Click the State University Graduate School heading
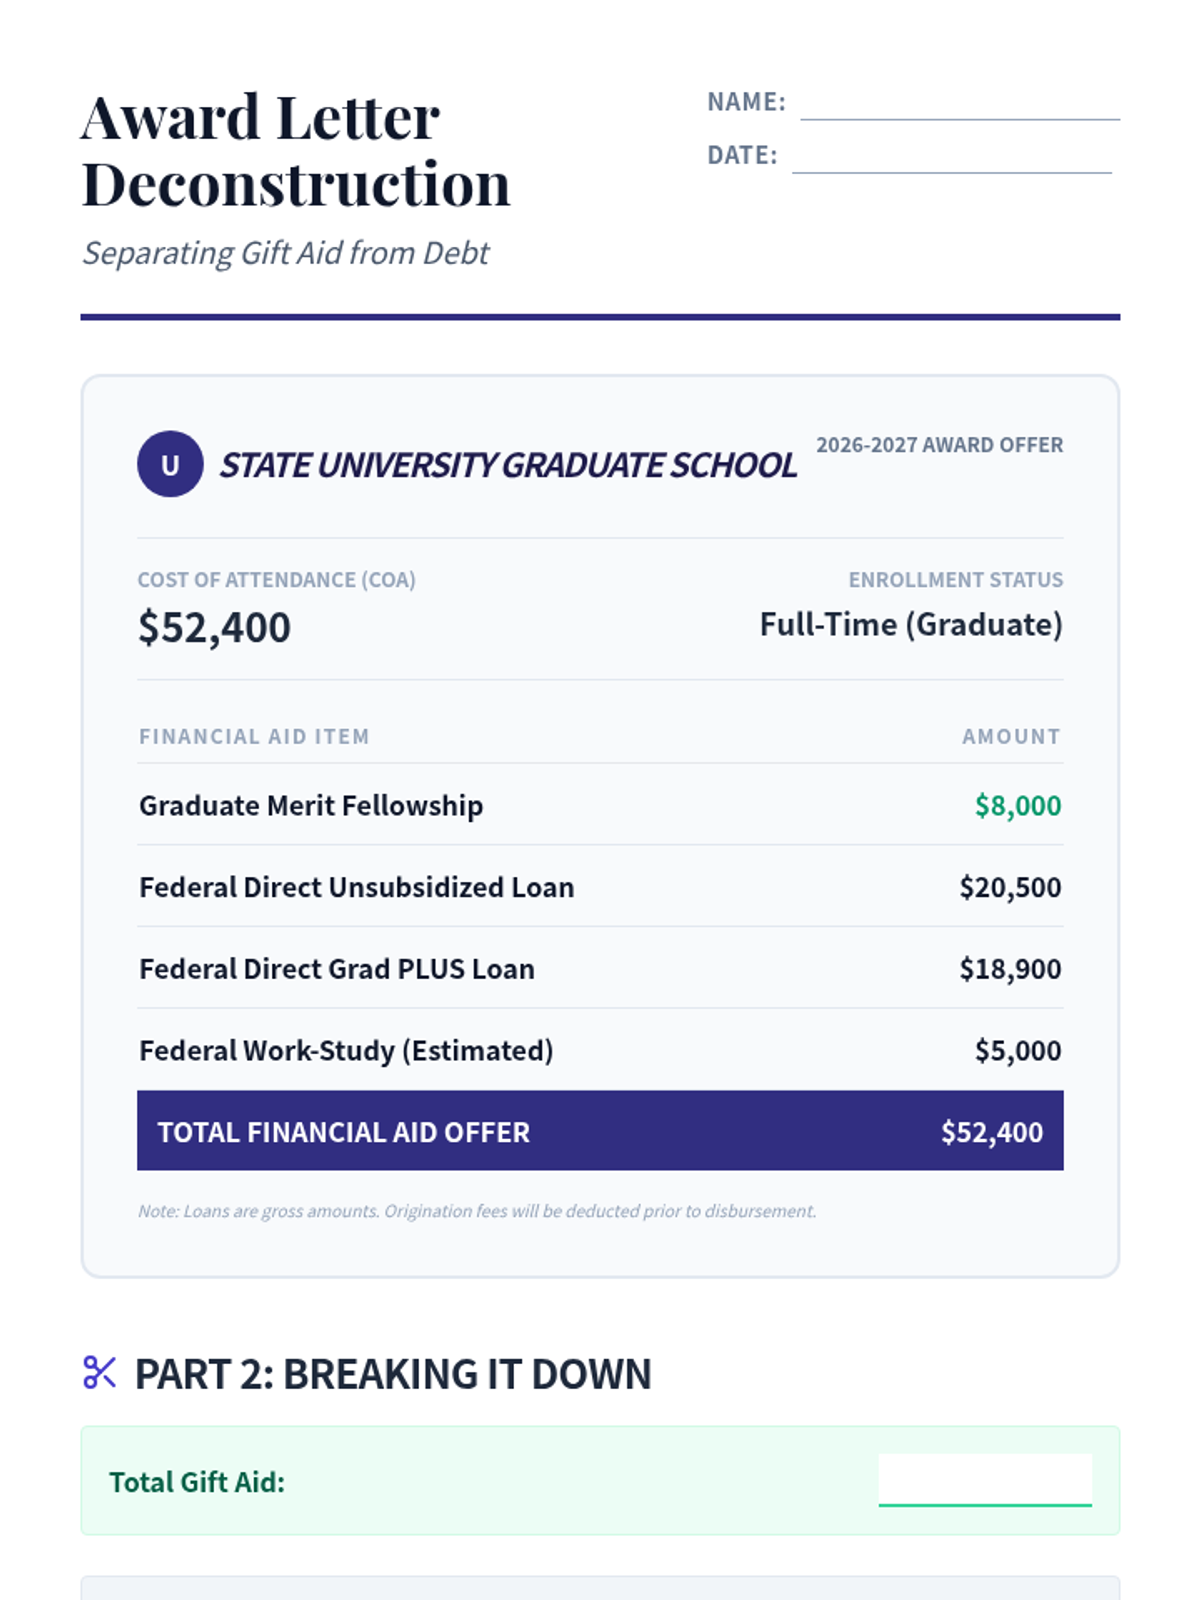Viewport: 1200px width, 1600px height. point(508,465)
